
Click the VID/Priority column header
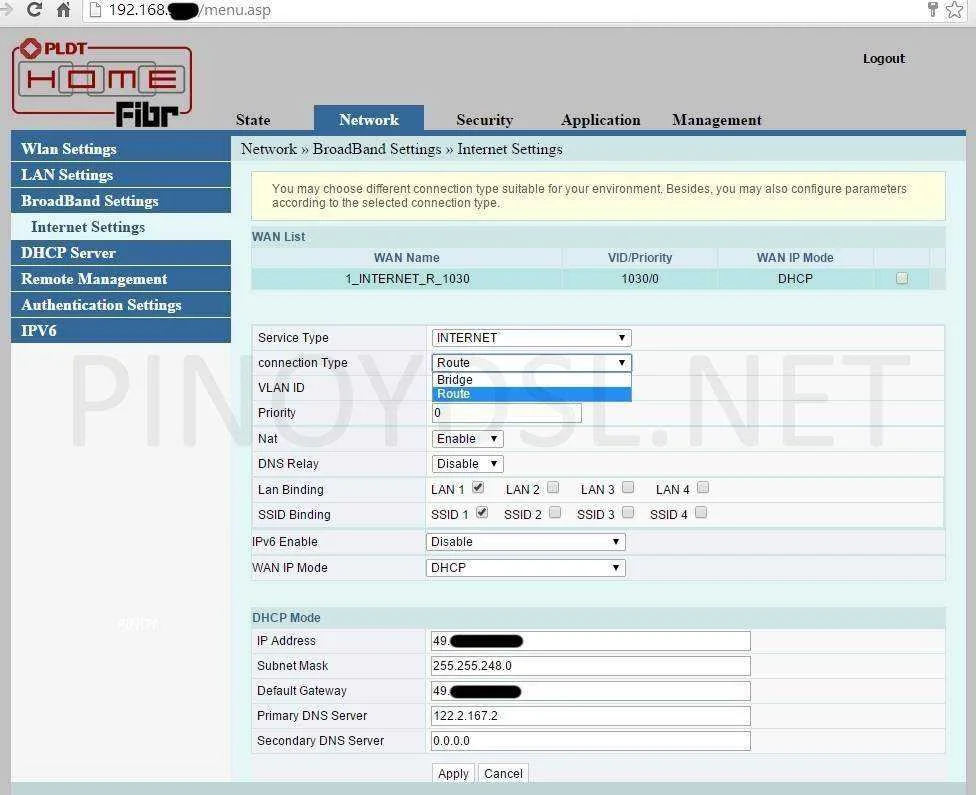[640, 257]
